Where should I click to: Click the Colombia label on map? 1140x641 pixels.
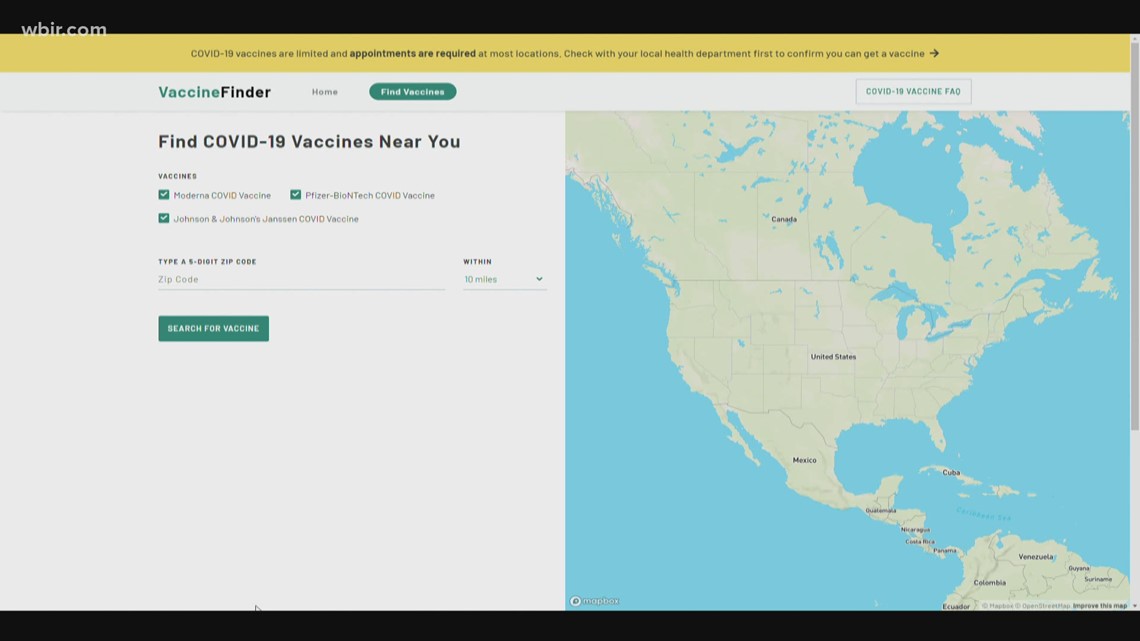tap(990, 583)
